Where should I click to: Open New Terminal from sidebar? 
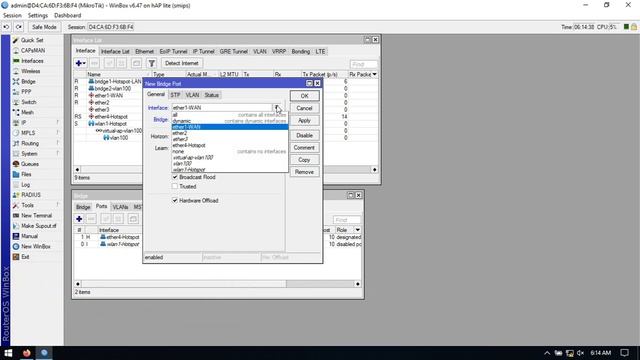(36, 216)
